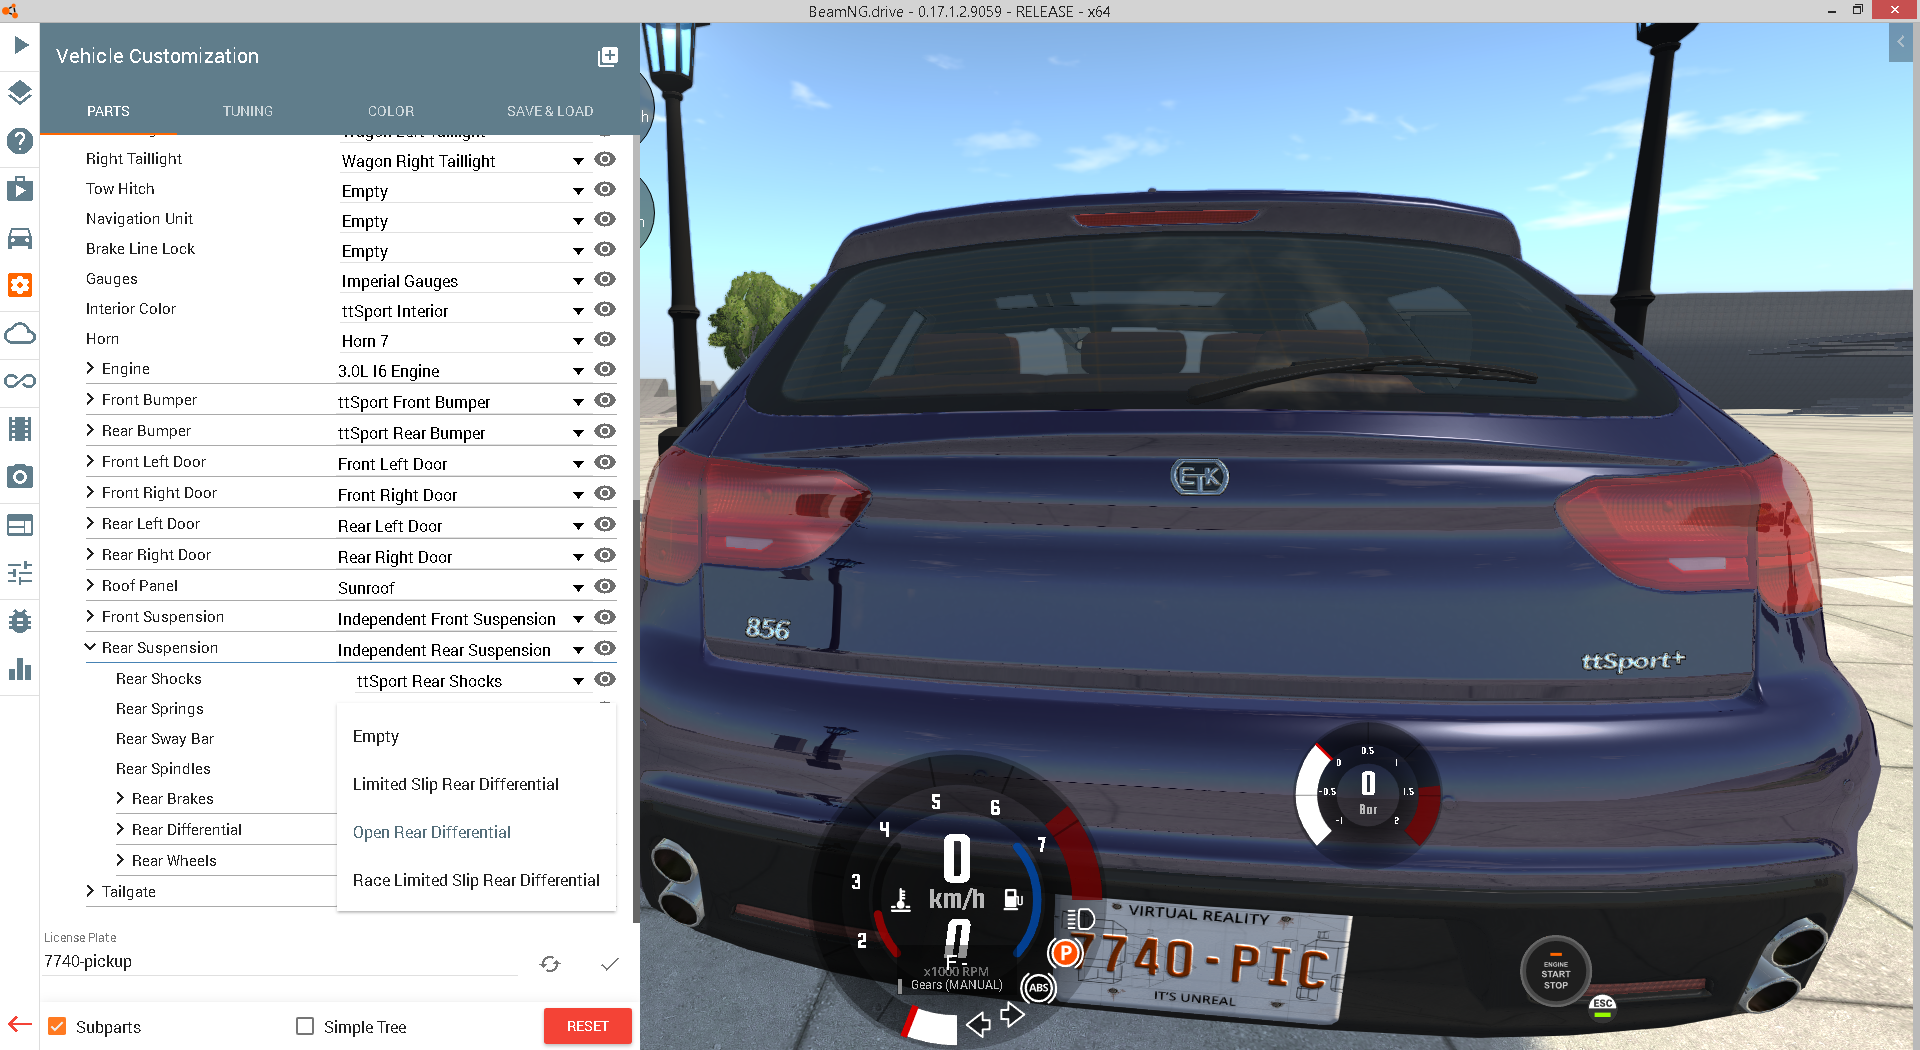
Task: Apply license plate with the checkmark icon
Action: pos(610,964)
